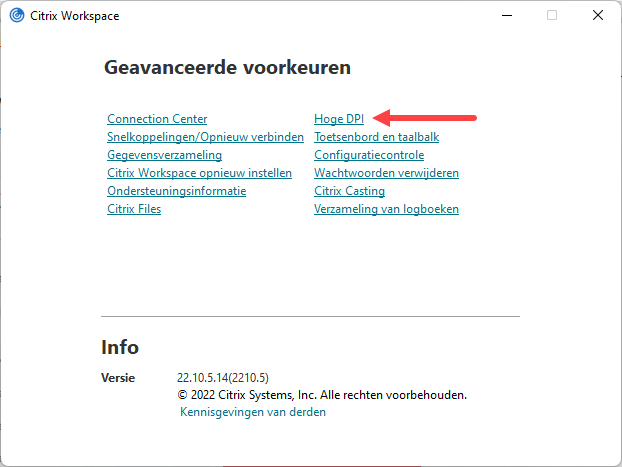Minimize the Citrix Workspace window
622x467 pixels.
point(507,15)
